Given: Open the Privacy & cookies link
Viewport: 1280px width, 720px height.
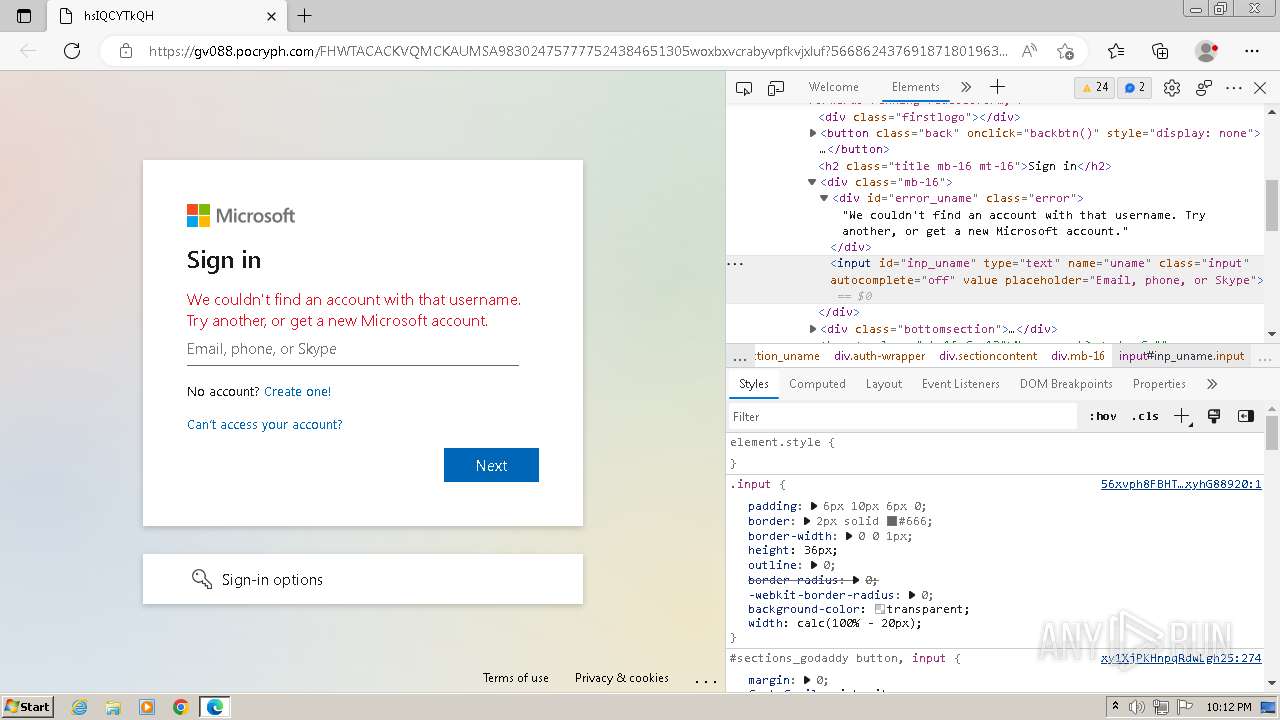Looking at the screenshot, I should pyautogui.click(x=622, y=678).
